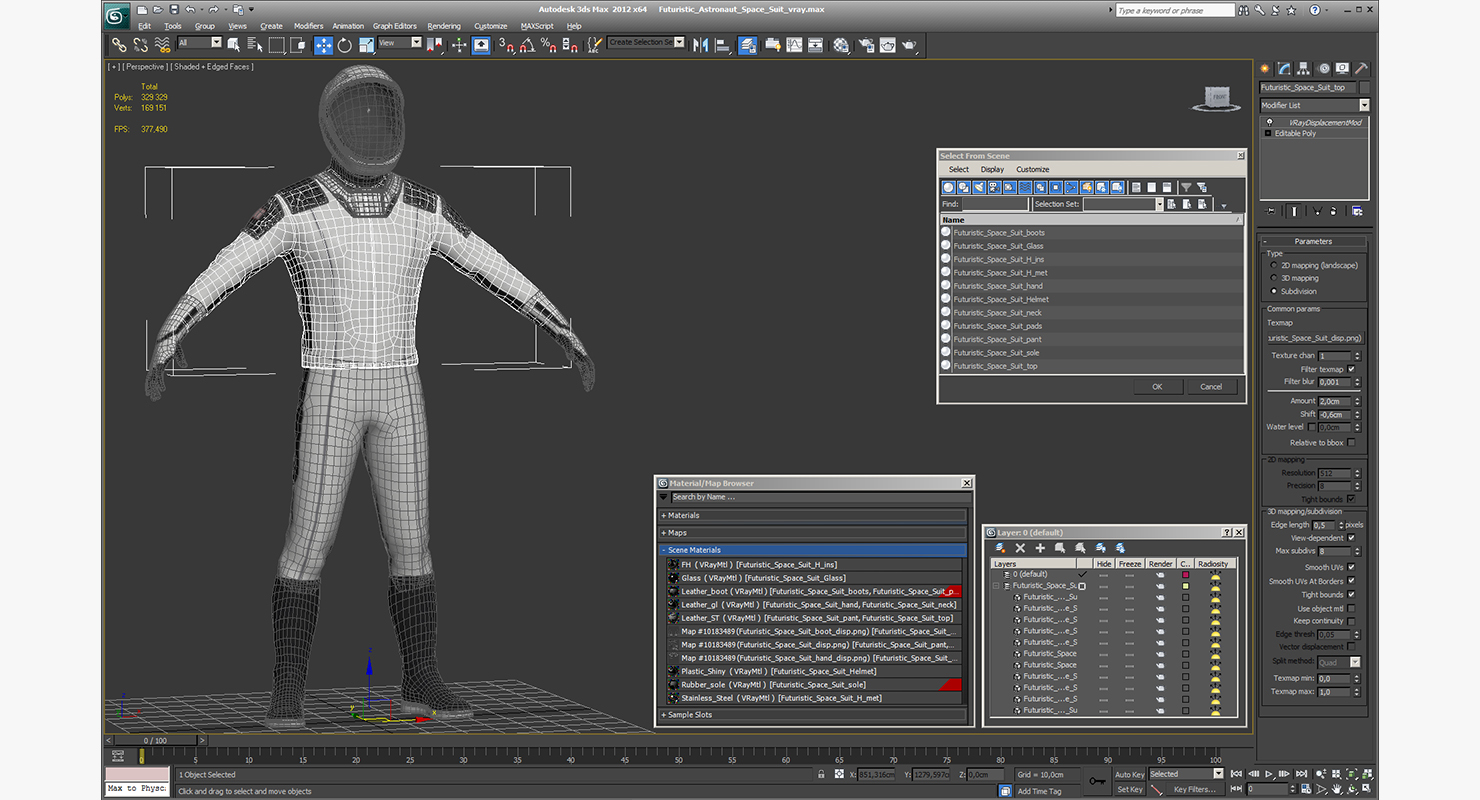Open the Utilities hammer panel icon

[x=1361, y=69]
